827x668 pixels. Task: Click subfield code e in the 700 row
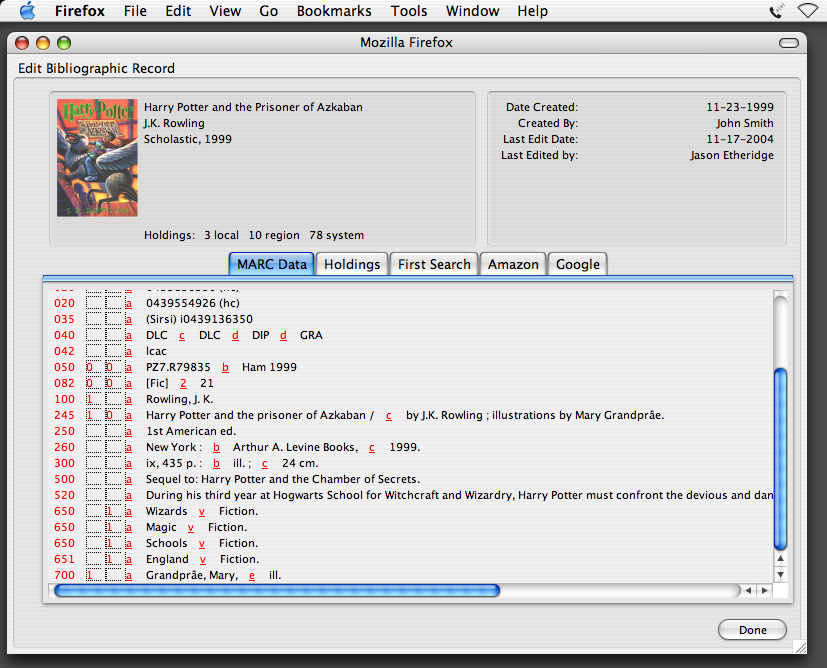(x=252, y=576)
